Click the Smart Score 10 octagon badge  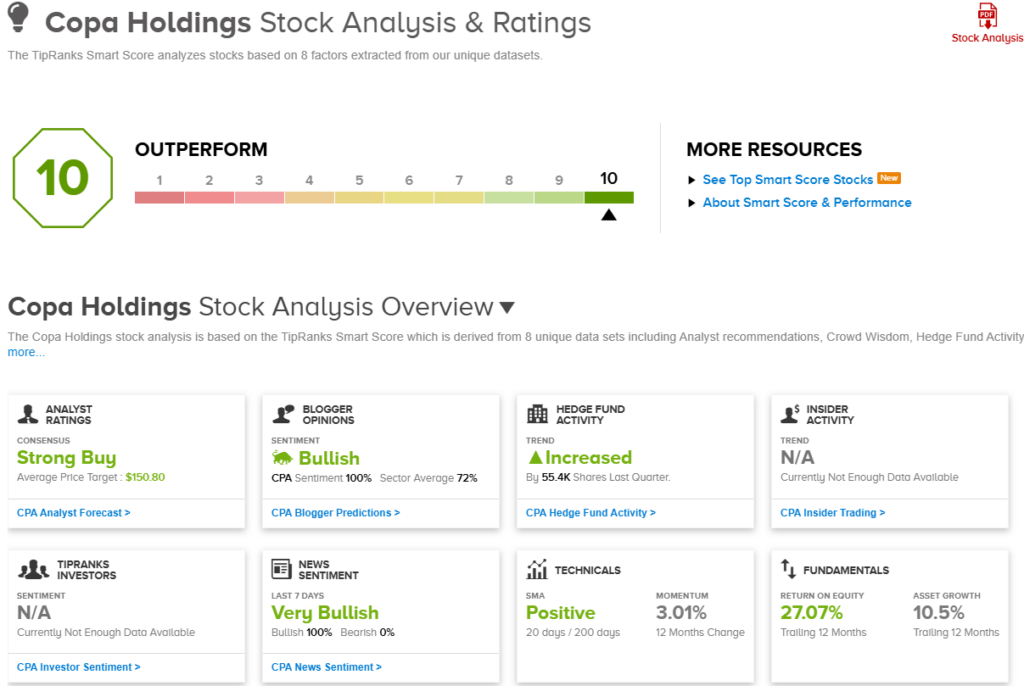(63, 178)
